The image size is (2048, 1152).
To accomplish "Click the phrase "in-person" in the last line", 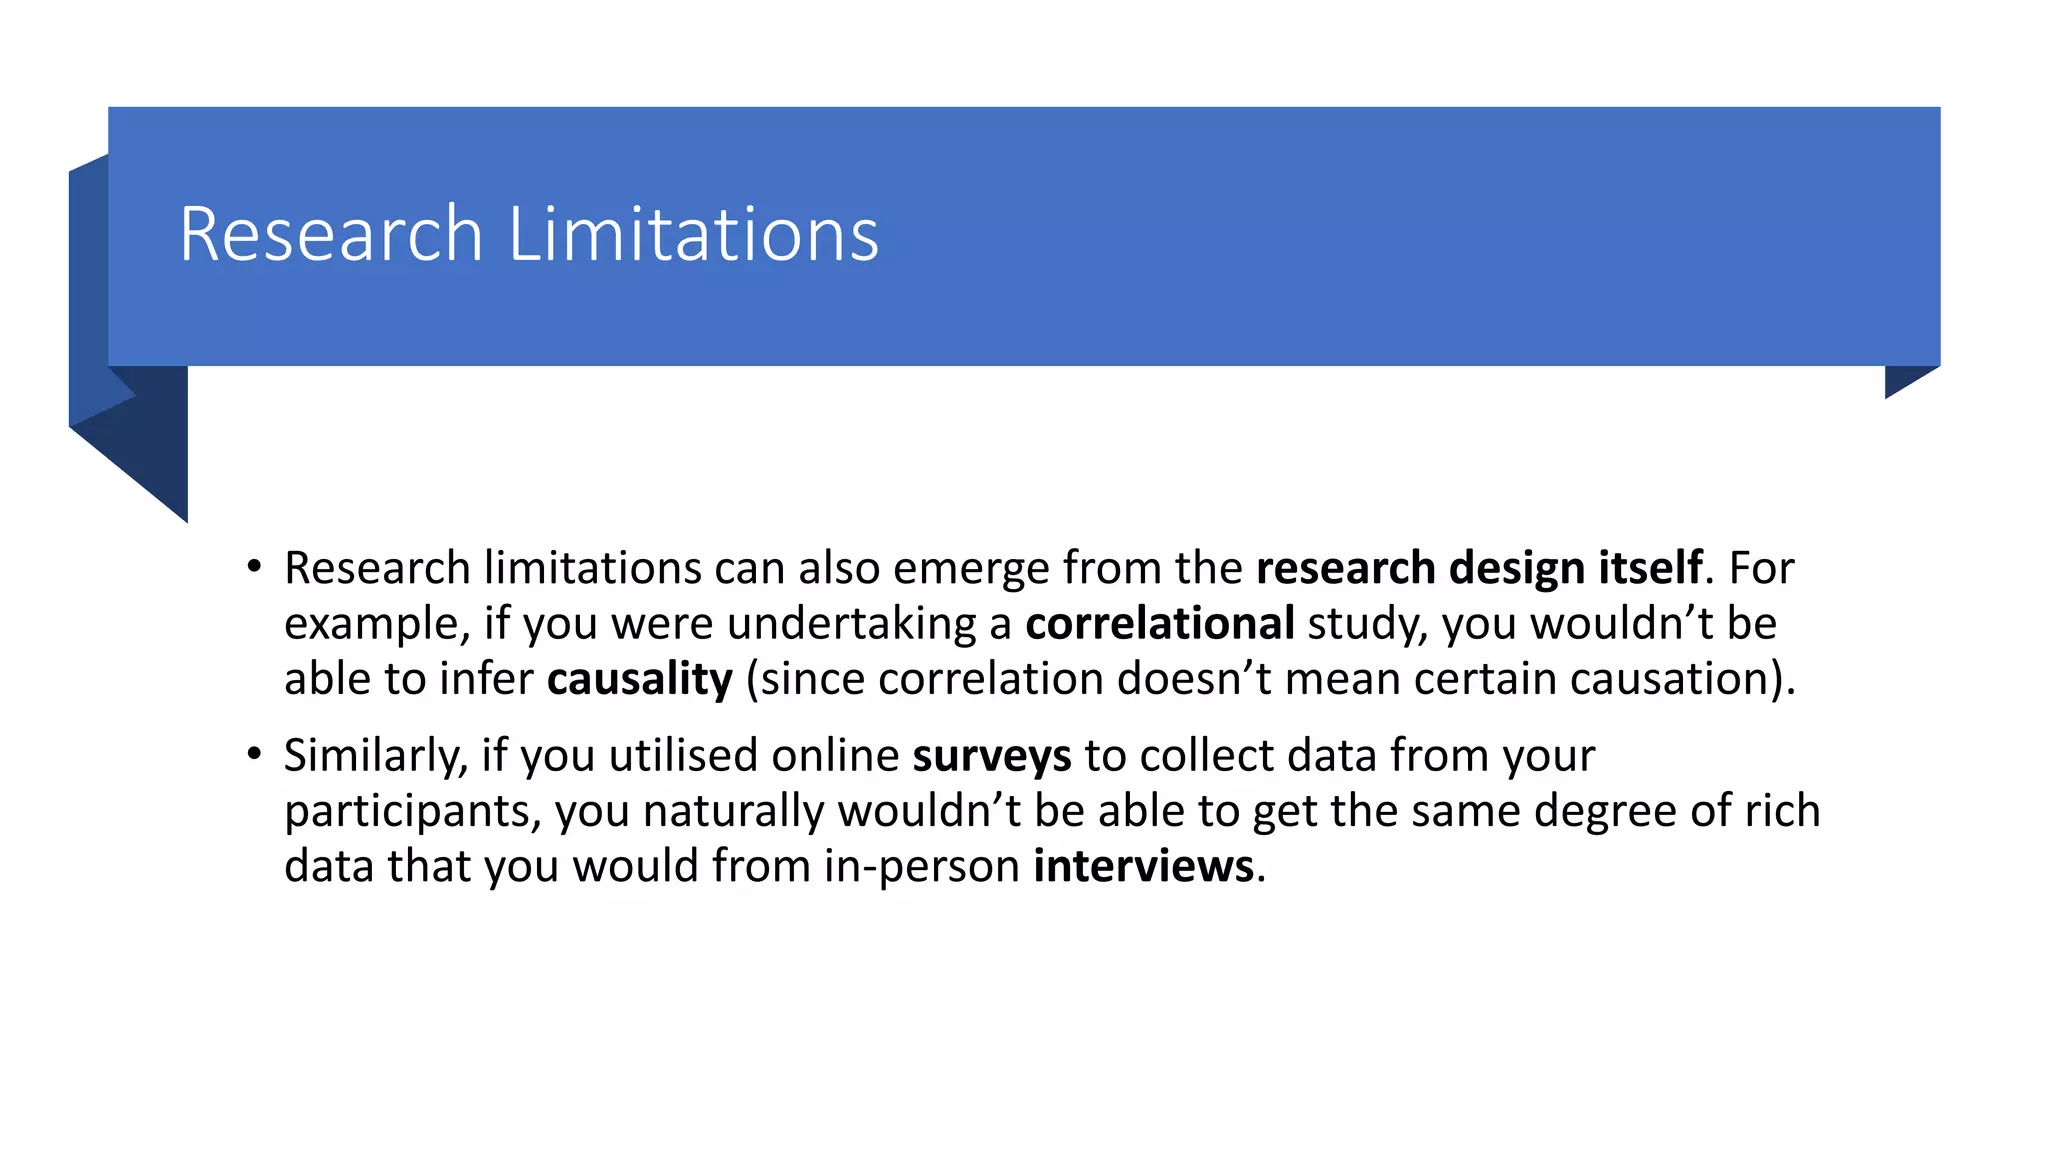I will coord(920,866).
